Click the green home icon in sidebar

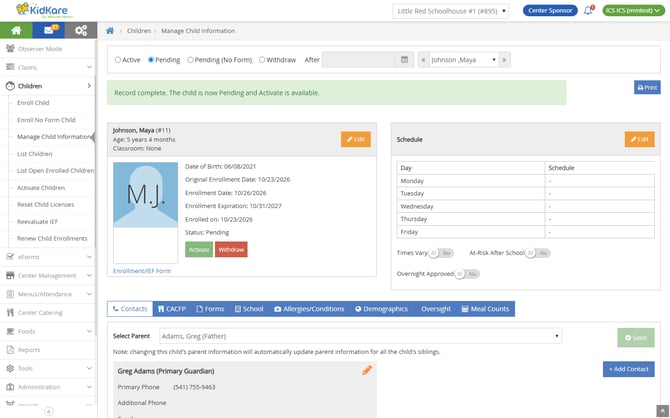pos(16,30)
